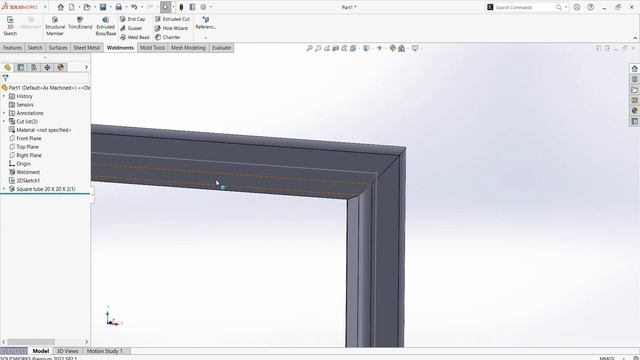640x360 pixels.
Task: Select the Gusset tool
Action: click(131, 28)
